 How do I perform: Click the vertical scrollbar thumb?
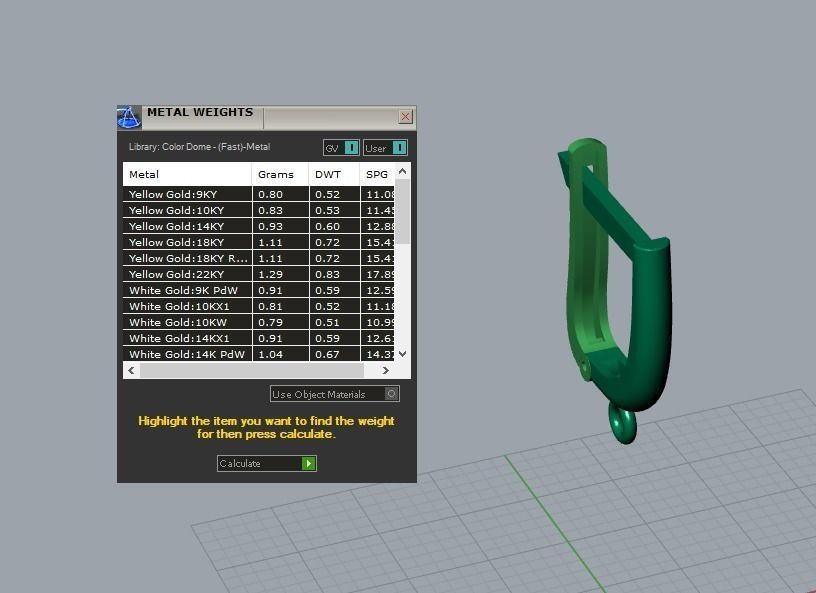pos(402,211)
